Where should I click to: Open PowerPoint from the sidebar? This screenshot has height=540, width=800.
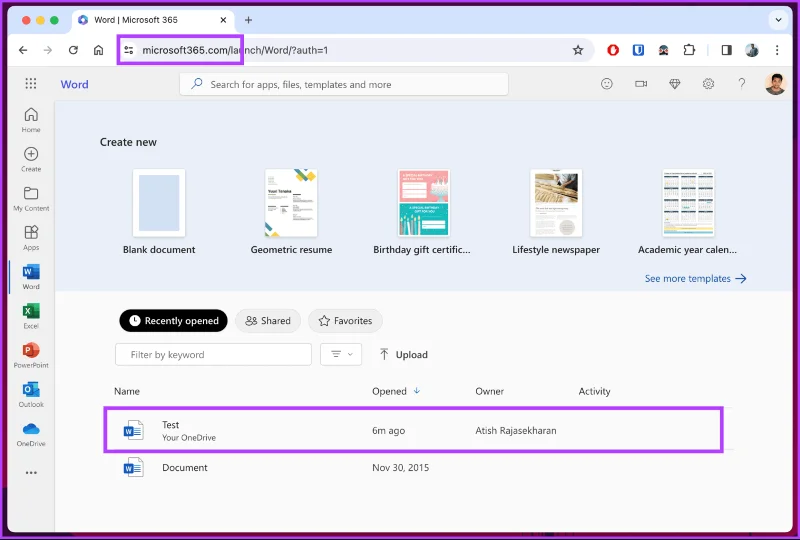pos(31,356)
